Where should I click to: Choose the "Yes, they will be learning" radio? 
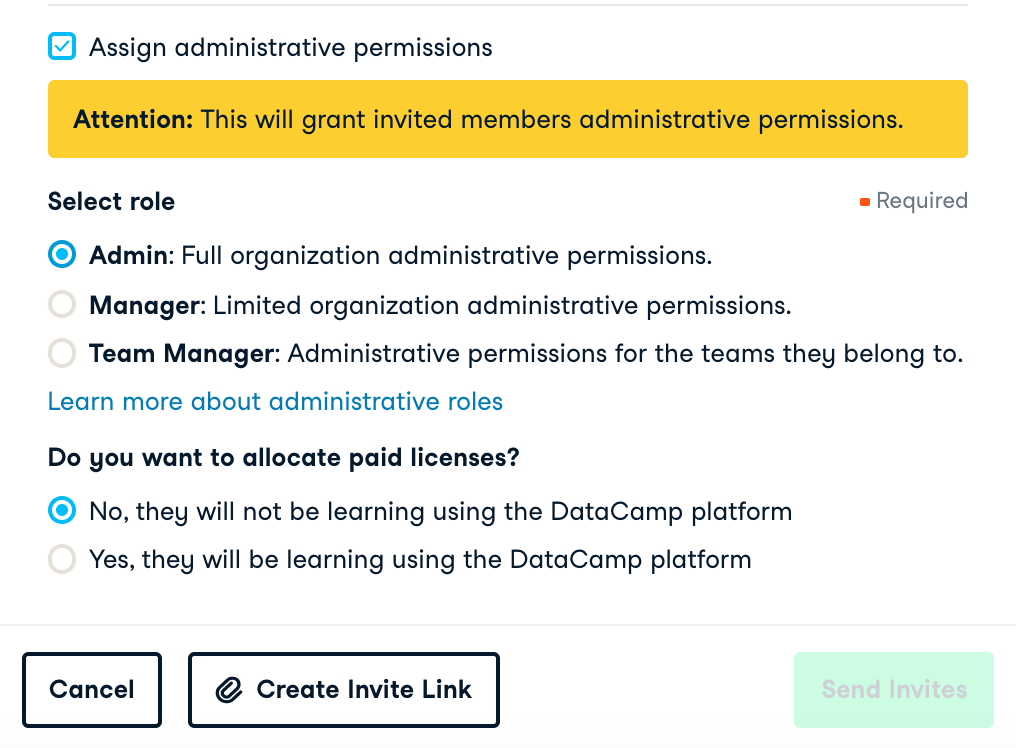(x=62, y=559)
